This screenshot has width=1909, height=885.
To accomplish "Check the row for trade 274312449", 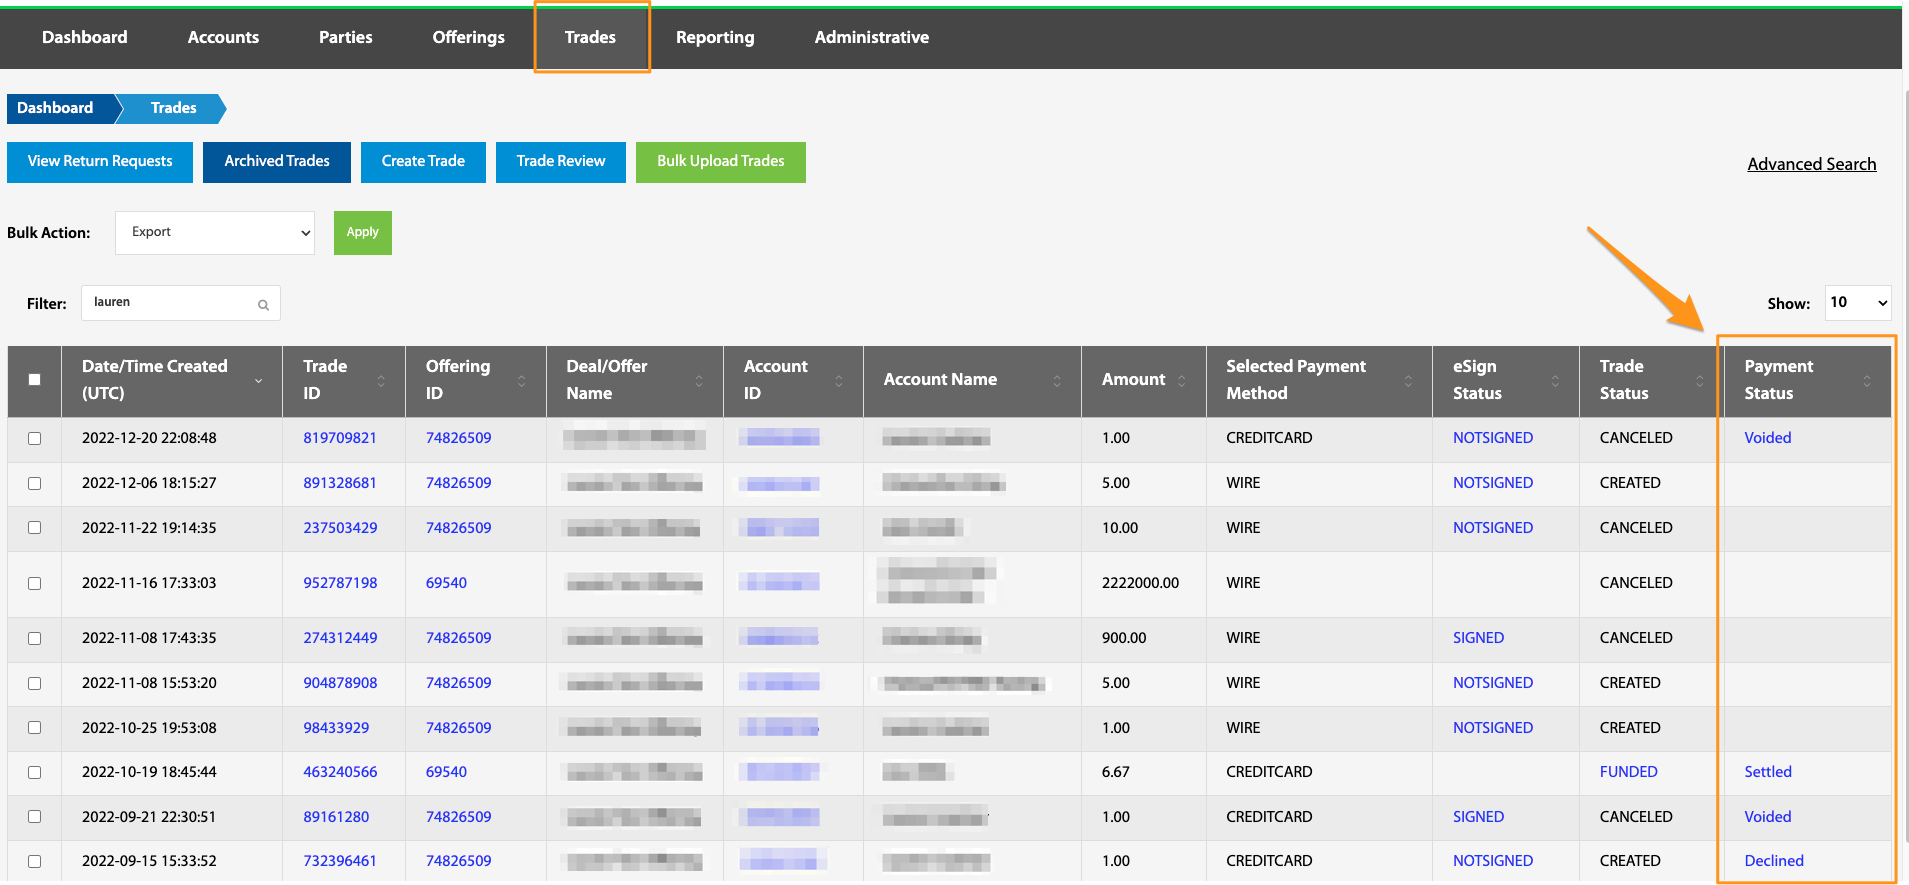I will (35, 638).
